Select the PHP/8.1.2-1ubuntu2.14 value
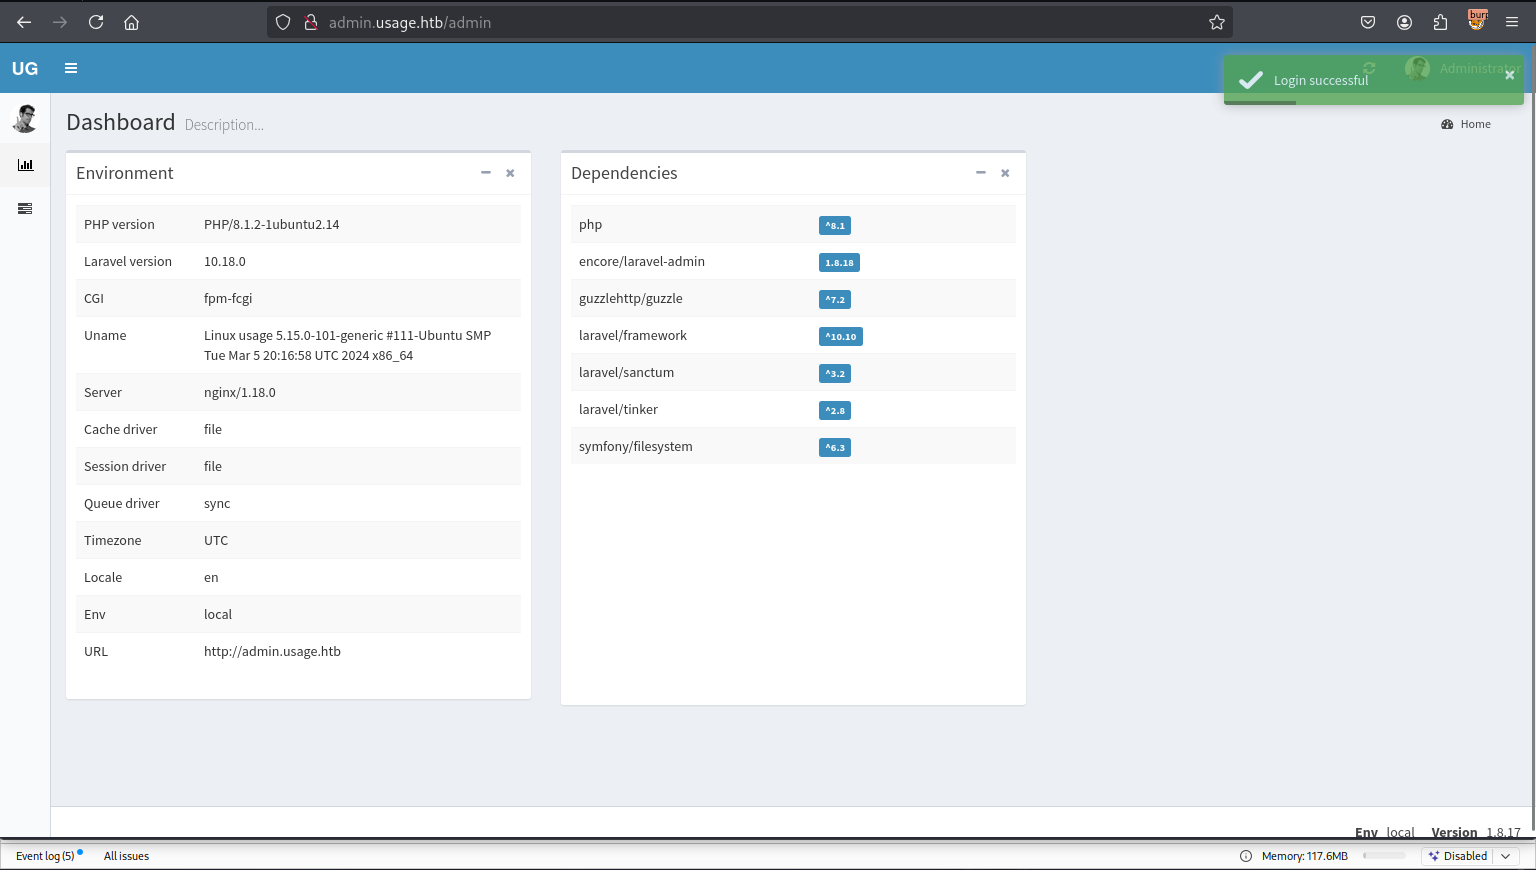The width and height of the screenshot is (1536, 870). pyautogui.click(x=272, y=225)
